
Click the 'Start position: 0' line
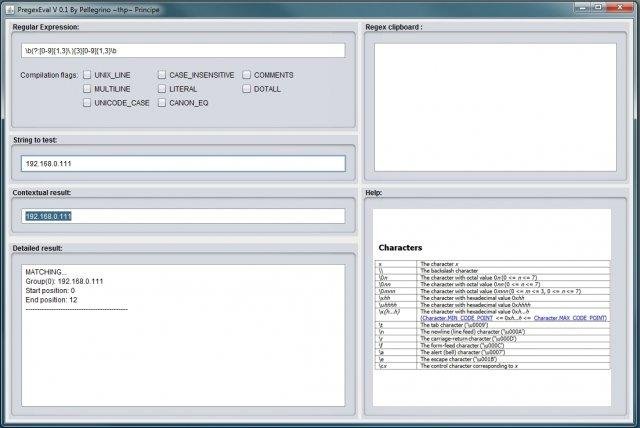pyautogui.click(x=50, y=291)
